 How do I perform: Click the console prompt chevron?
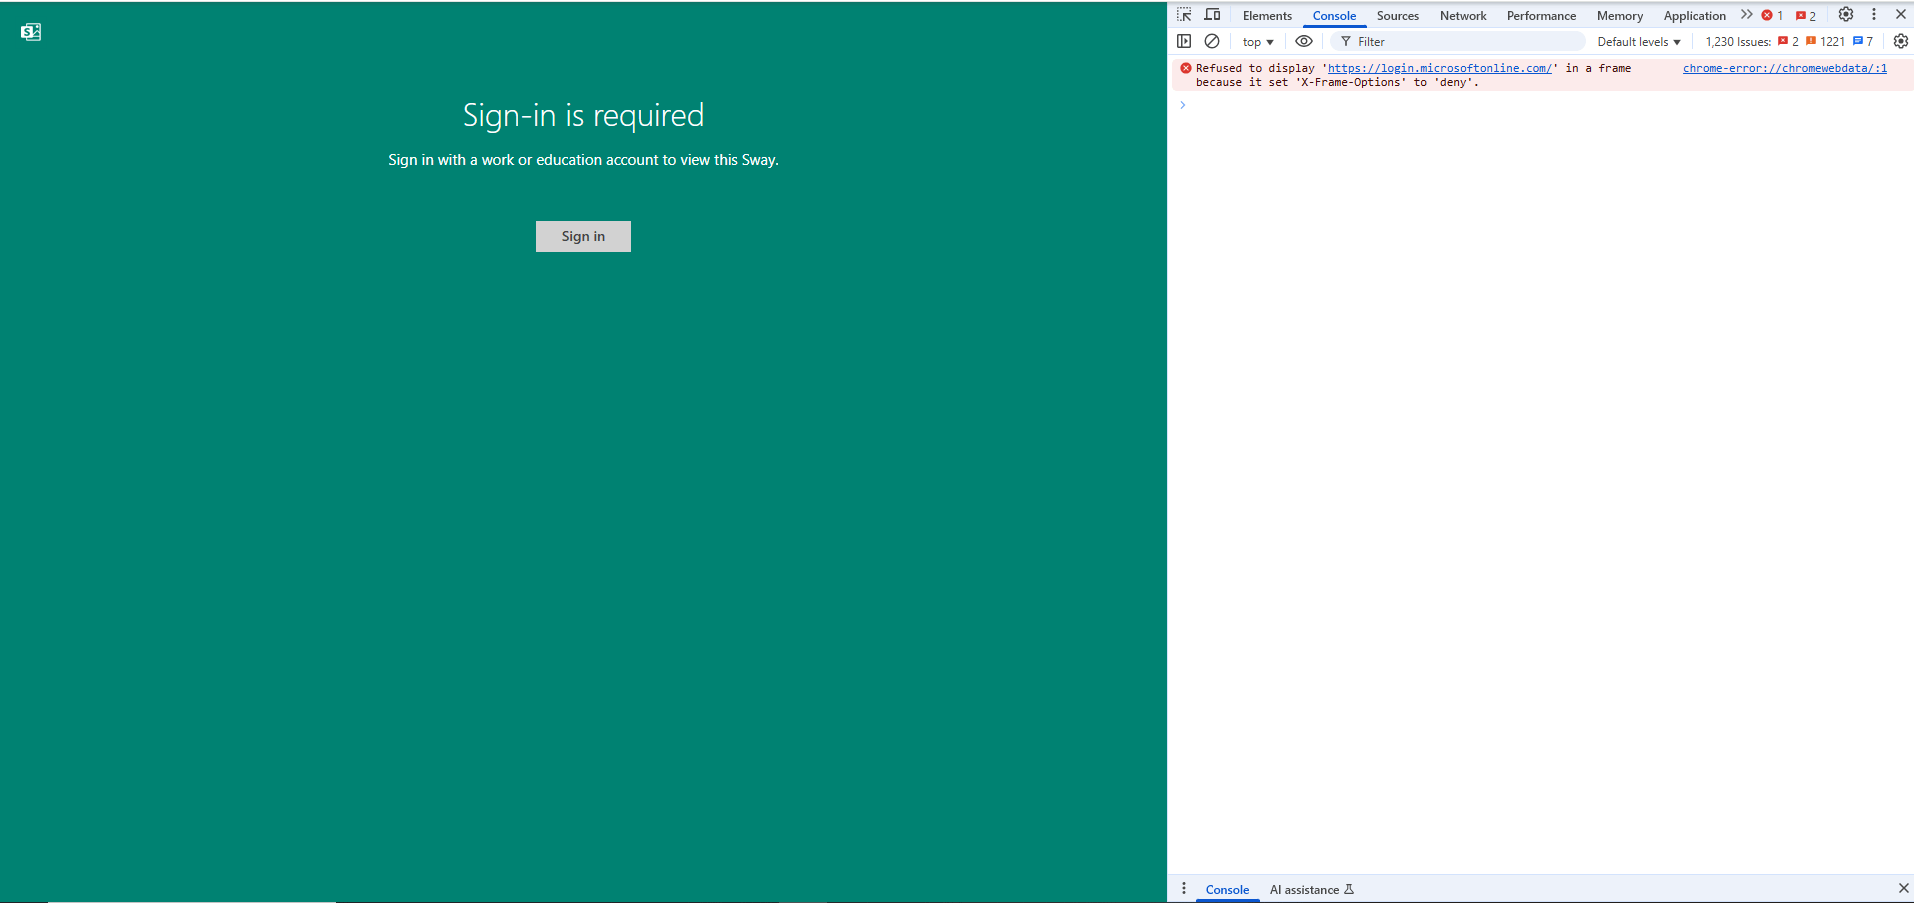click(1182, 105)
